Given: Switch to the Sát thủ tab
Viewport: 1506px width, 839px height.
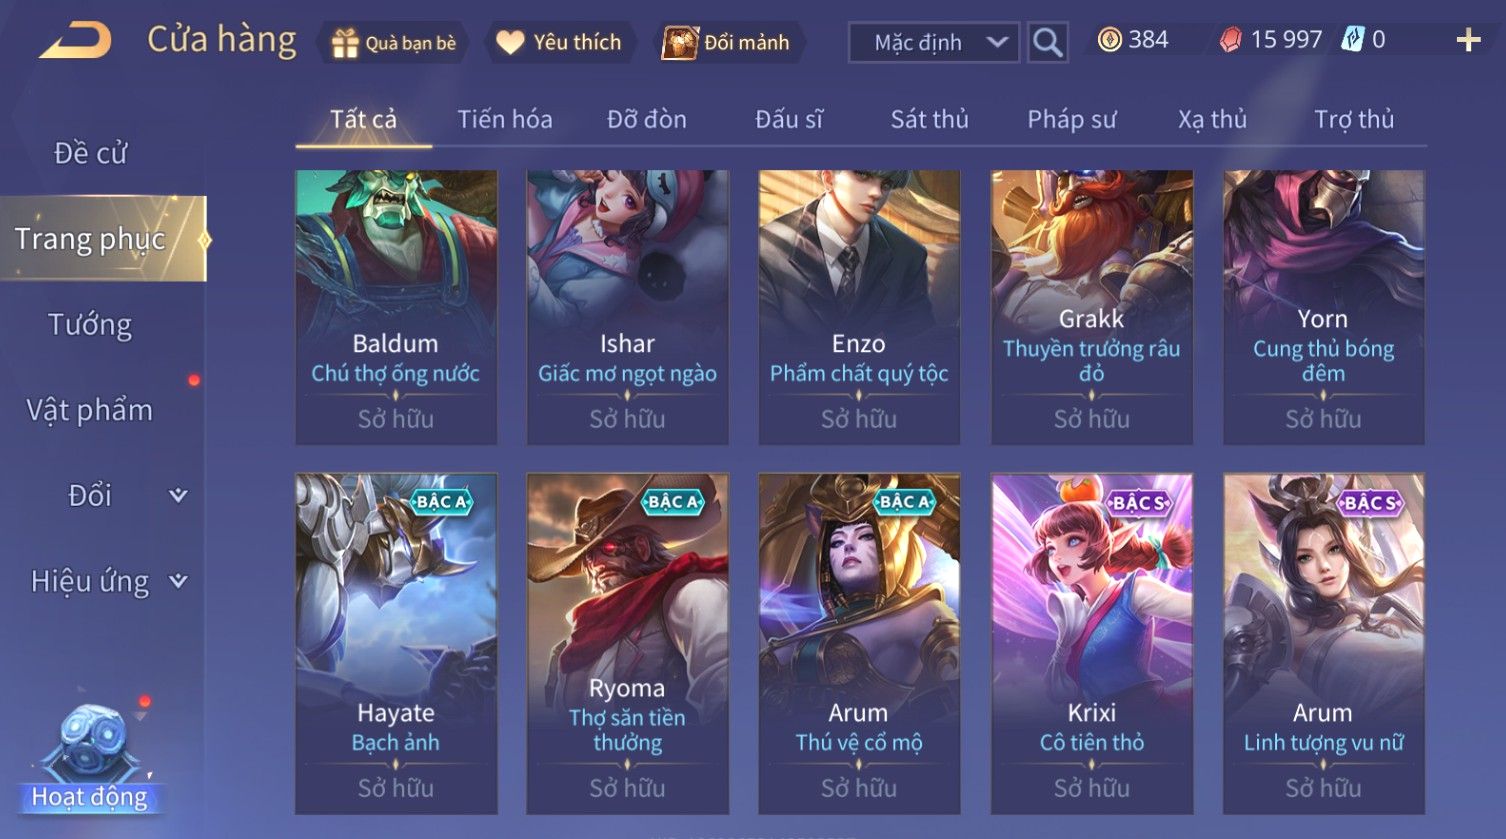Looking at the screenshot, I should pyautogui.click(x=929, y=119).
